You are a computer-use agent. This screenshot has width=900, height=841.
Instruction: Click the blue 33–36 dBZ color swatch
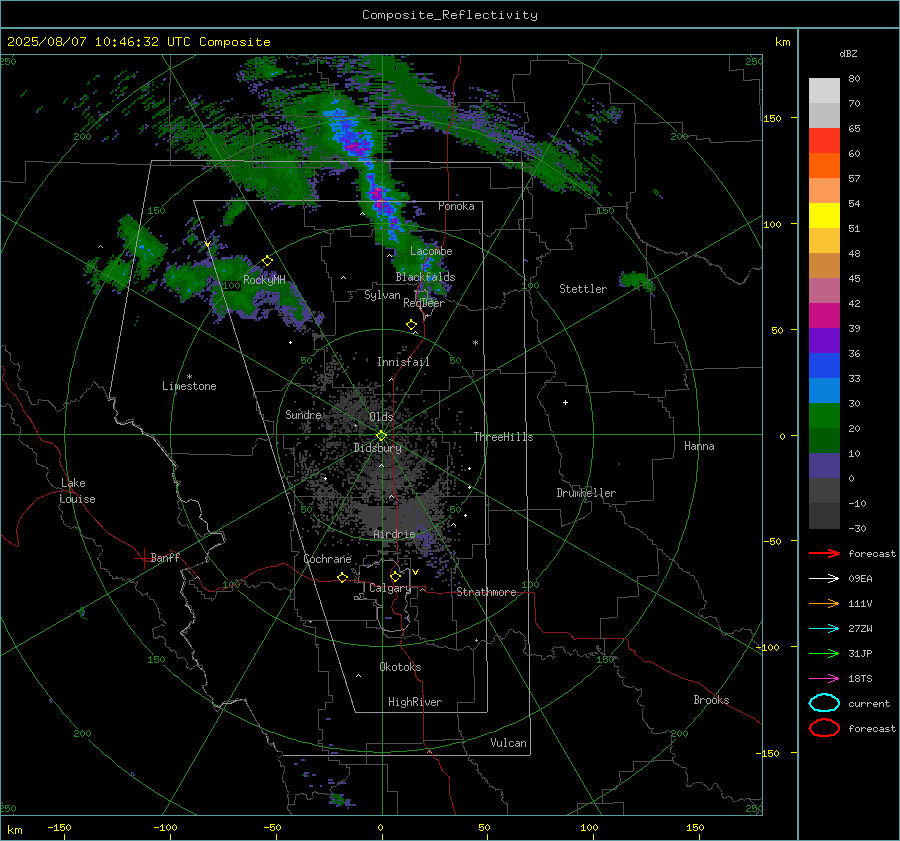tap(824, 365)
